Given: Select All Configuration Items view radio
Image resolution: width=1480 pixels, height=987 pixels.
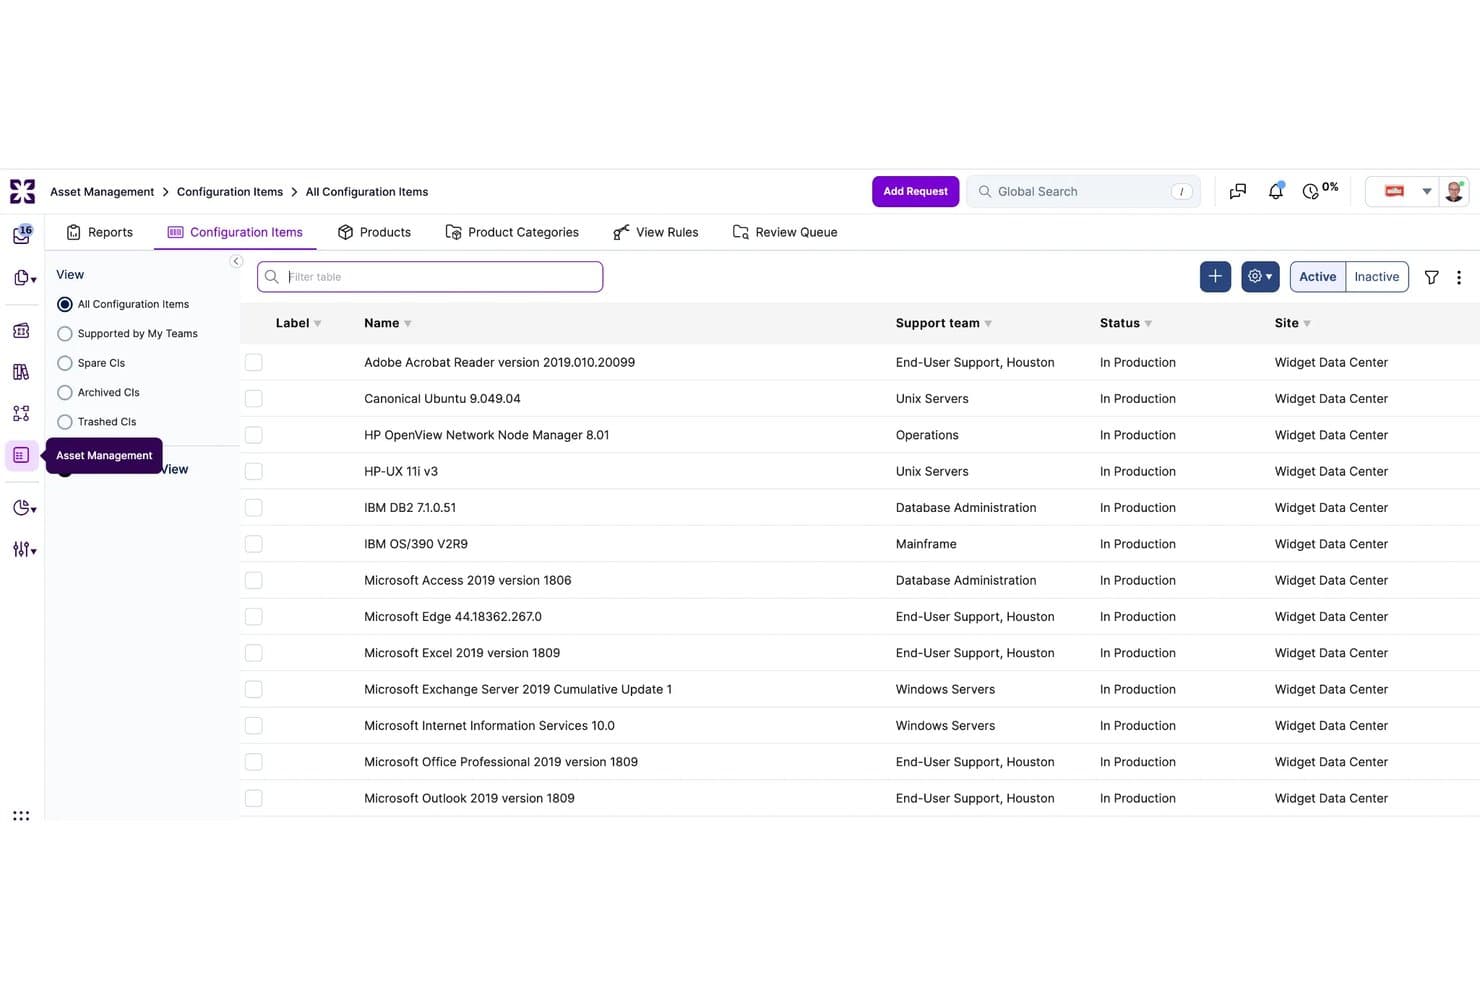Looking at the screenshot, I should tap(65, 304).
